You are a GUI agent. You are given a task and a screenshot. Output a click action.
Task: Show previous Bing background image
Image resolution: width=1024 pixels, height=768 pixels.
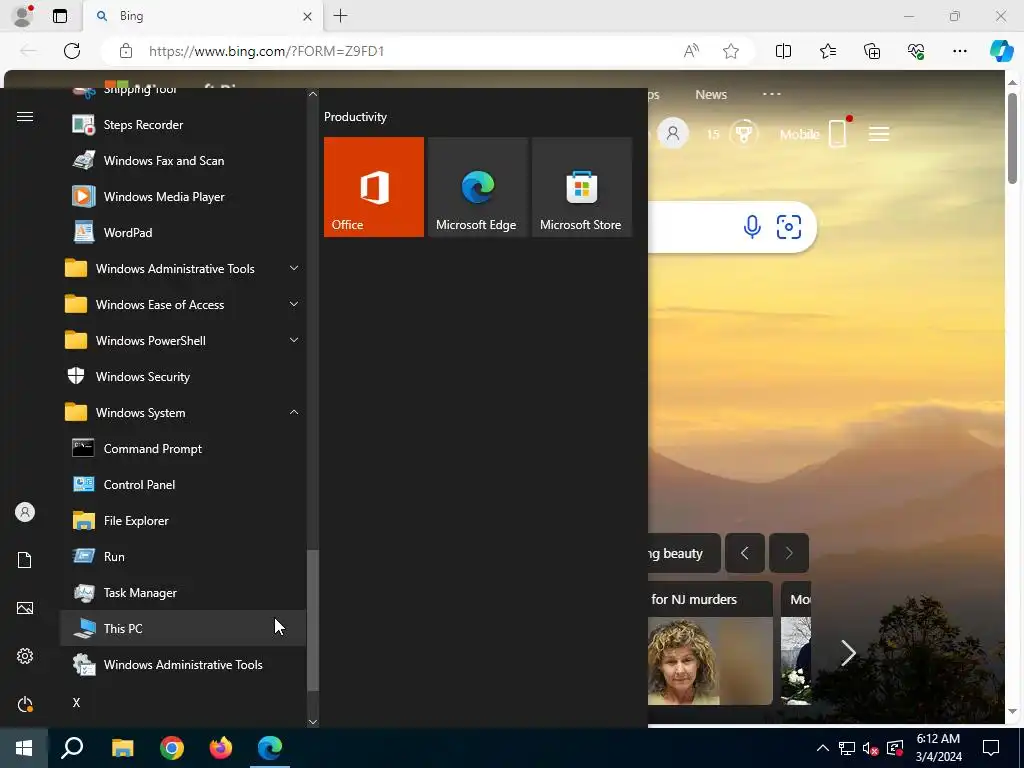coord(744,553)
